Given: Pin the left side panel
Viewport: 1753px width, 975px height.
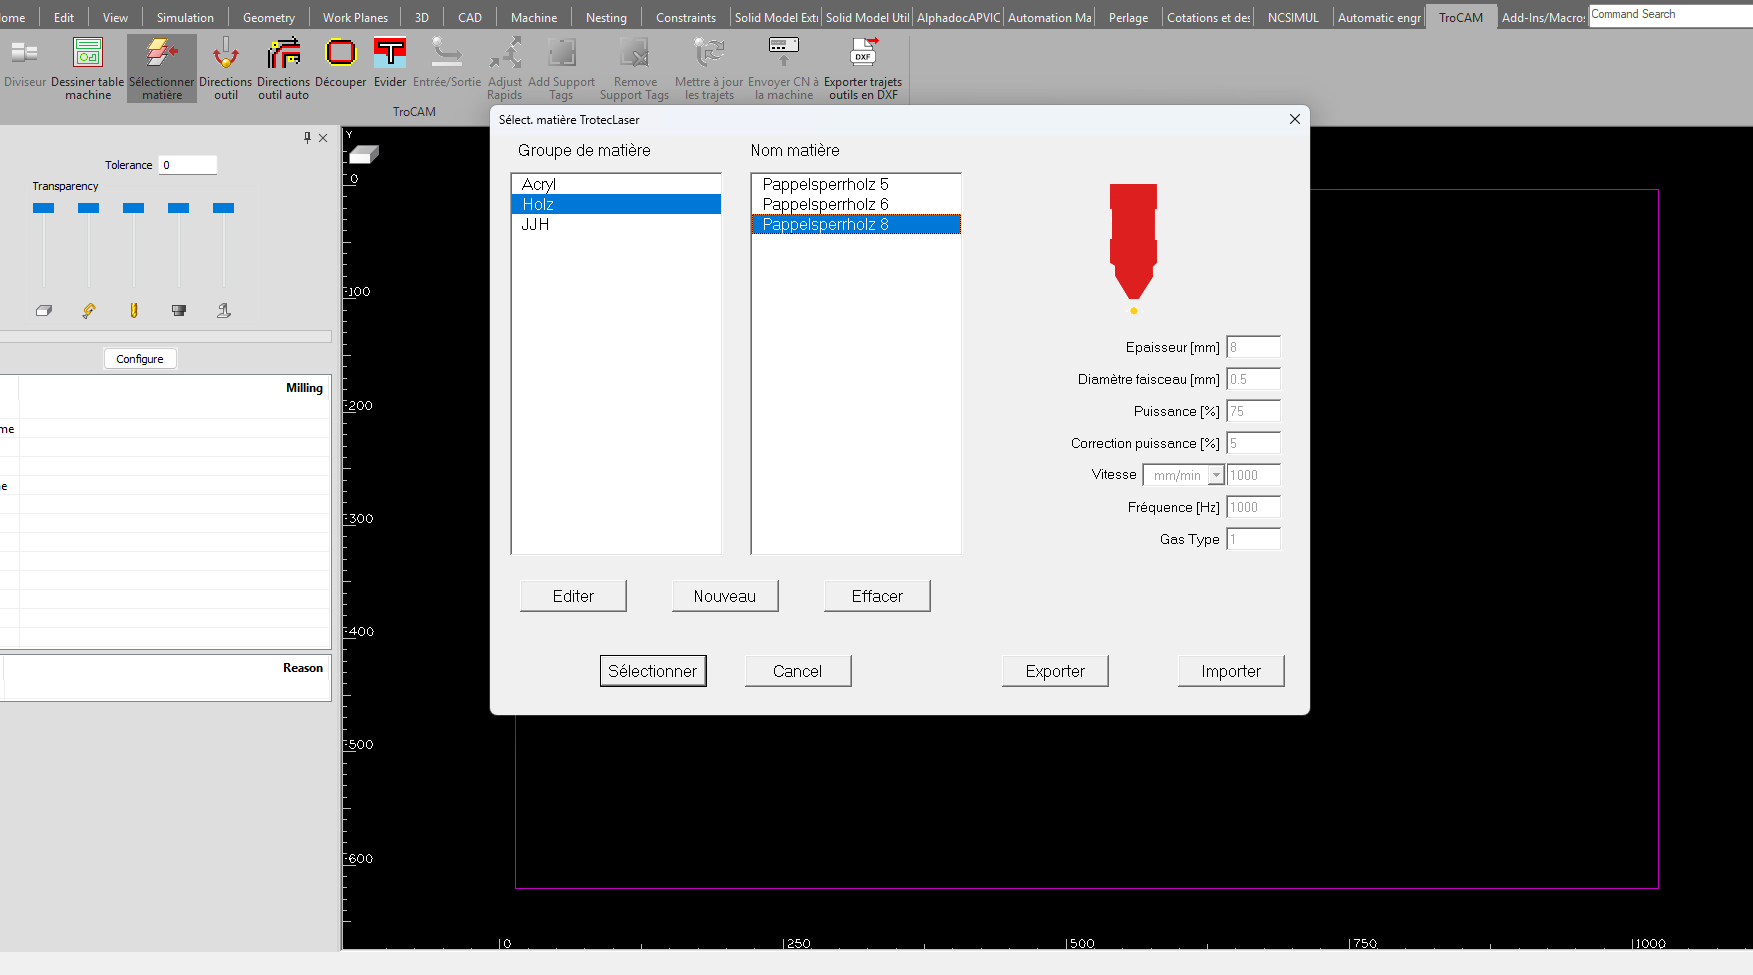Looking at the screenshot, I should click(x=307, y=138).
